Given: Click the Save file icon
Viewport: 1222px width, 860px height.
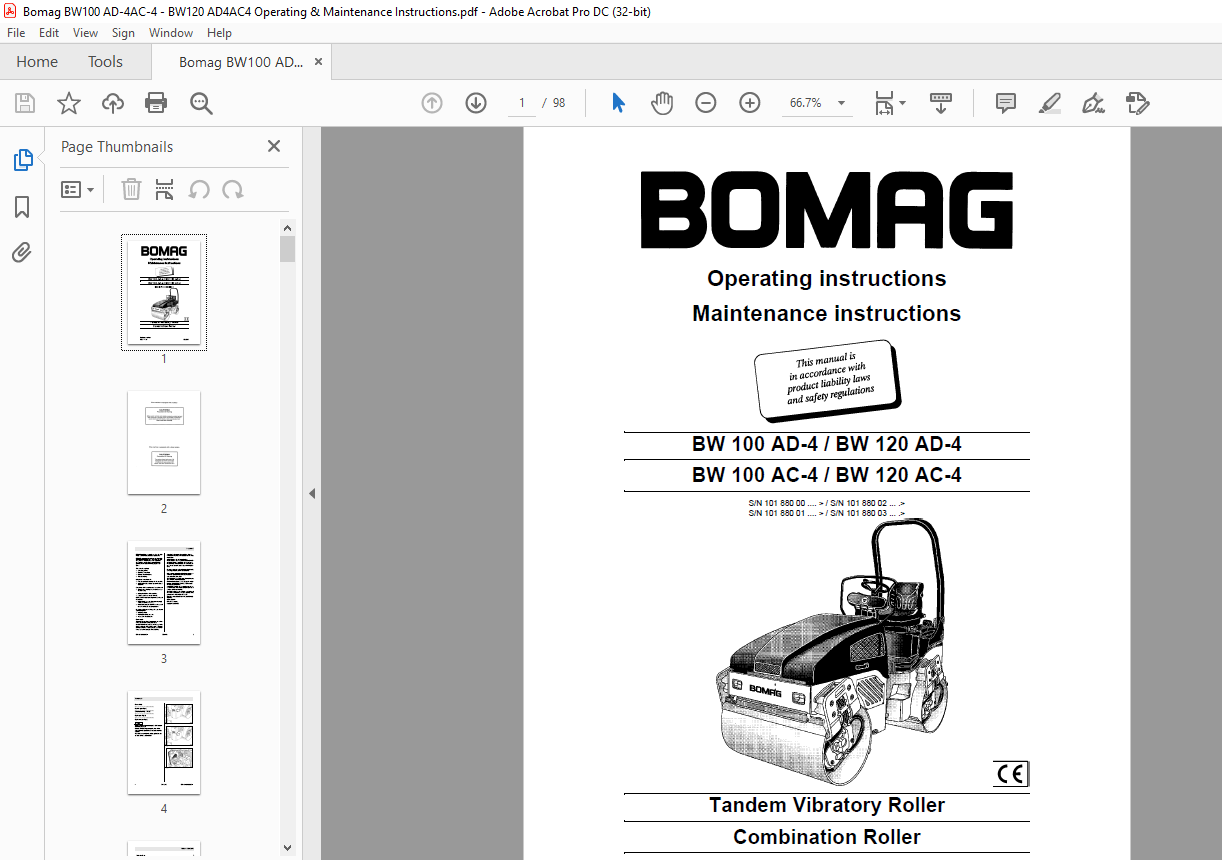Looking at the screenshot, I should (25, 103).
